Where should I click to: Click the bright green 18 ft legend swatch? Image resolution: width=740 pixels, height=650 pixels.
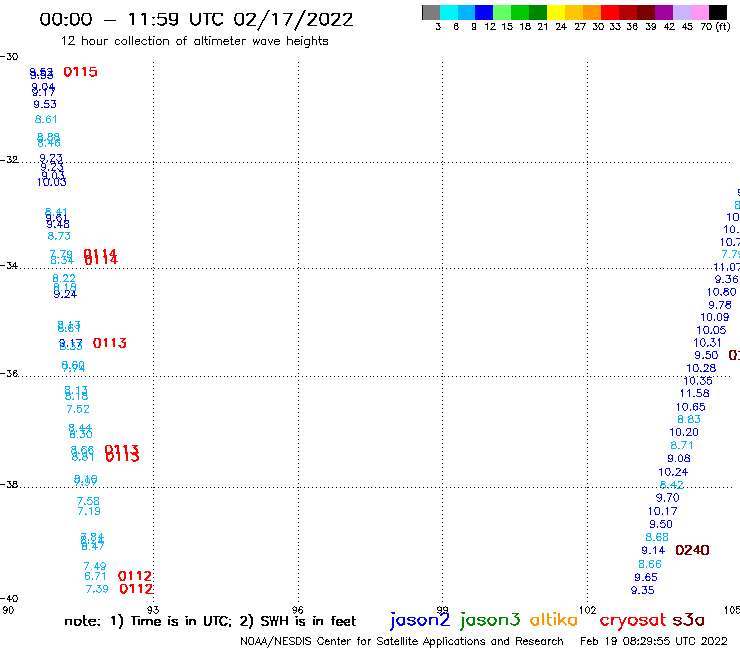tap(520, 12)
